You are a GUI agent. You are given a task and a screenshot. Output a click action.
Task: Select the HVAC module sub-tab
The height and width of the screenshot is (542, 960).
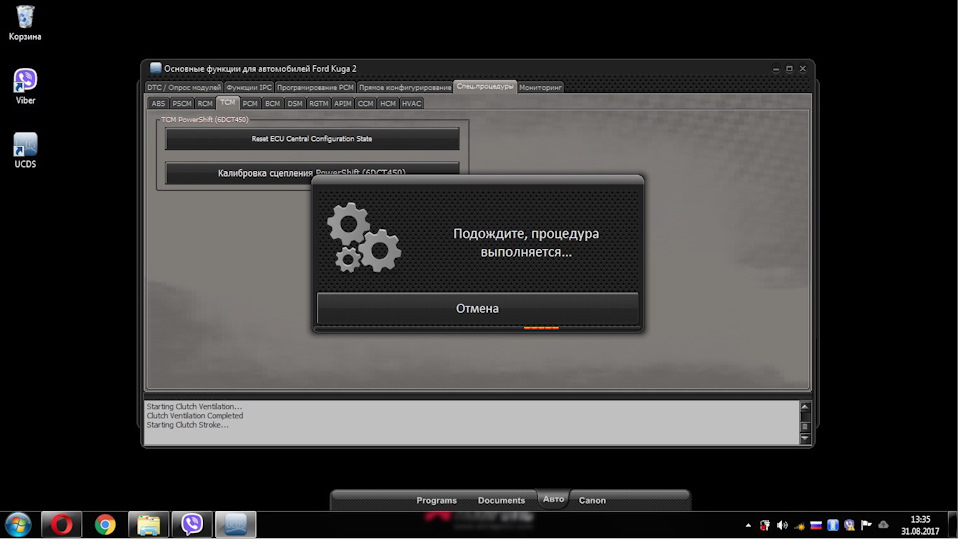tap(411, 104)
